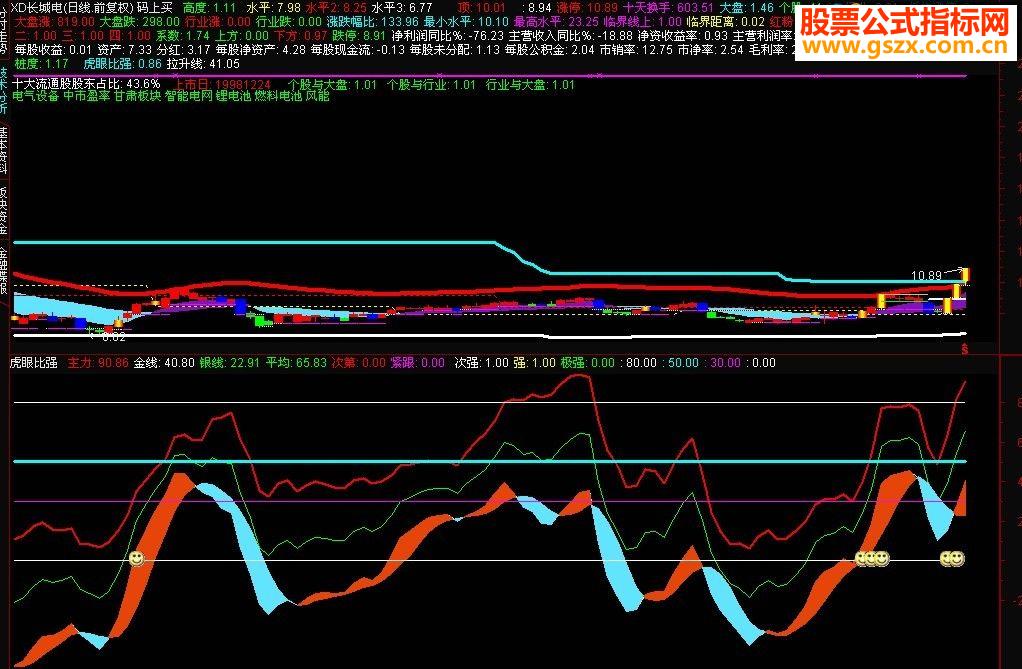Click the '极强: 0.00' indicator value

[x=588, y=363]
